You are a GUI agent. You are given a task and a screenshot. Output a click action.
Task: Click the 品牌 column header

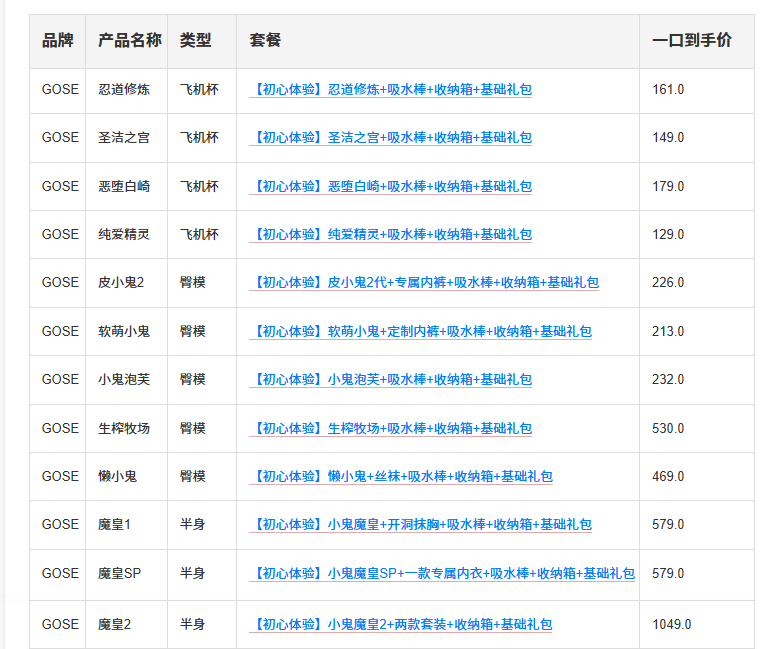(x=57, y=41)
